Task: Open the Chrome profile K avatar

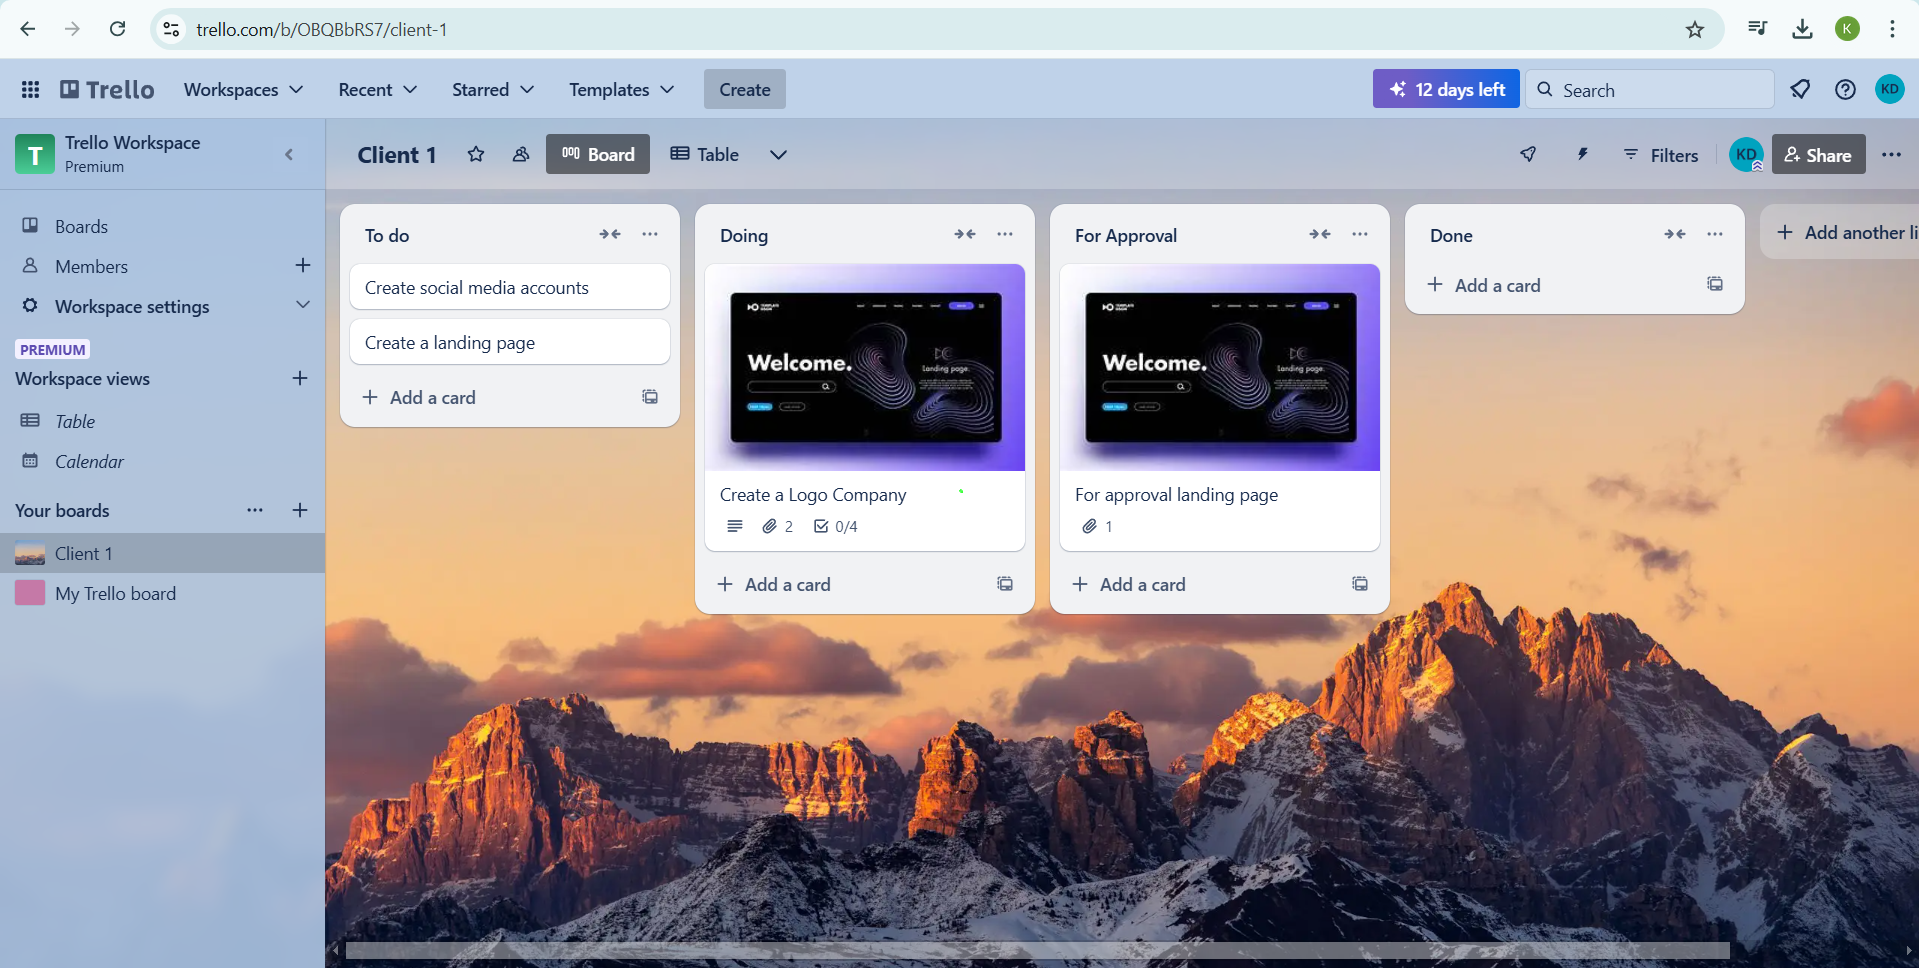Action: click(x=1847, y=29)
